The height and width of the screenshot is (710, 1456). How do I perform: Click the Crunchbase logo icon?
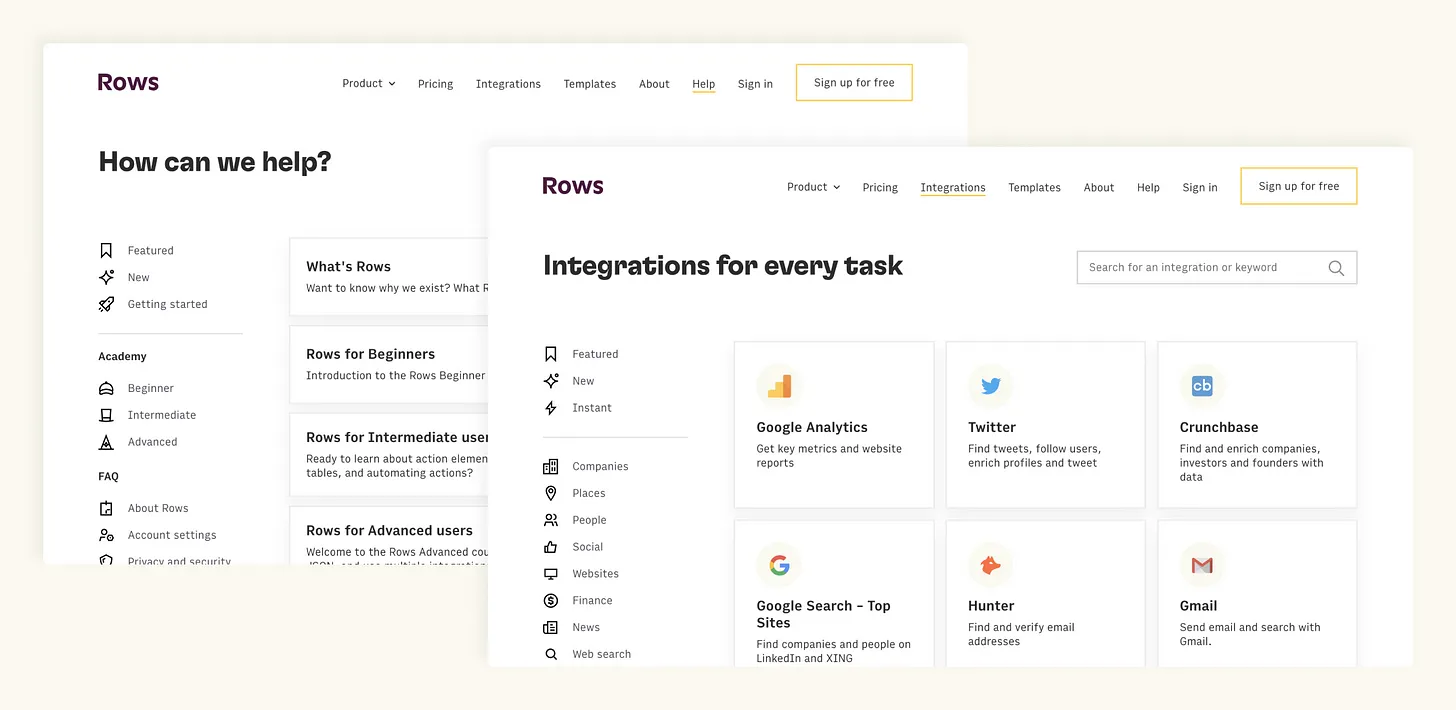(1202, 386)
